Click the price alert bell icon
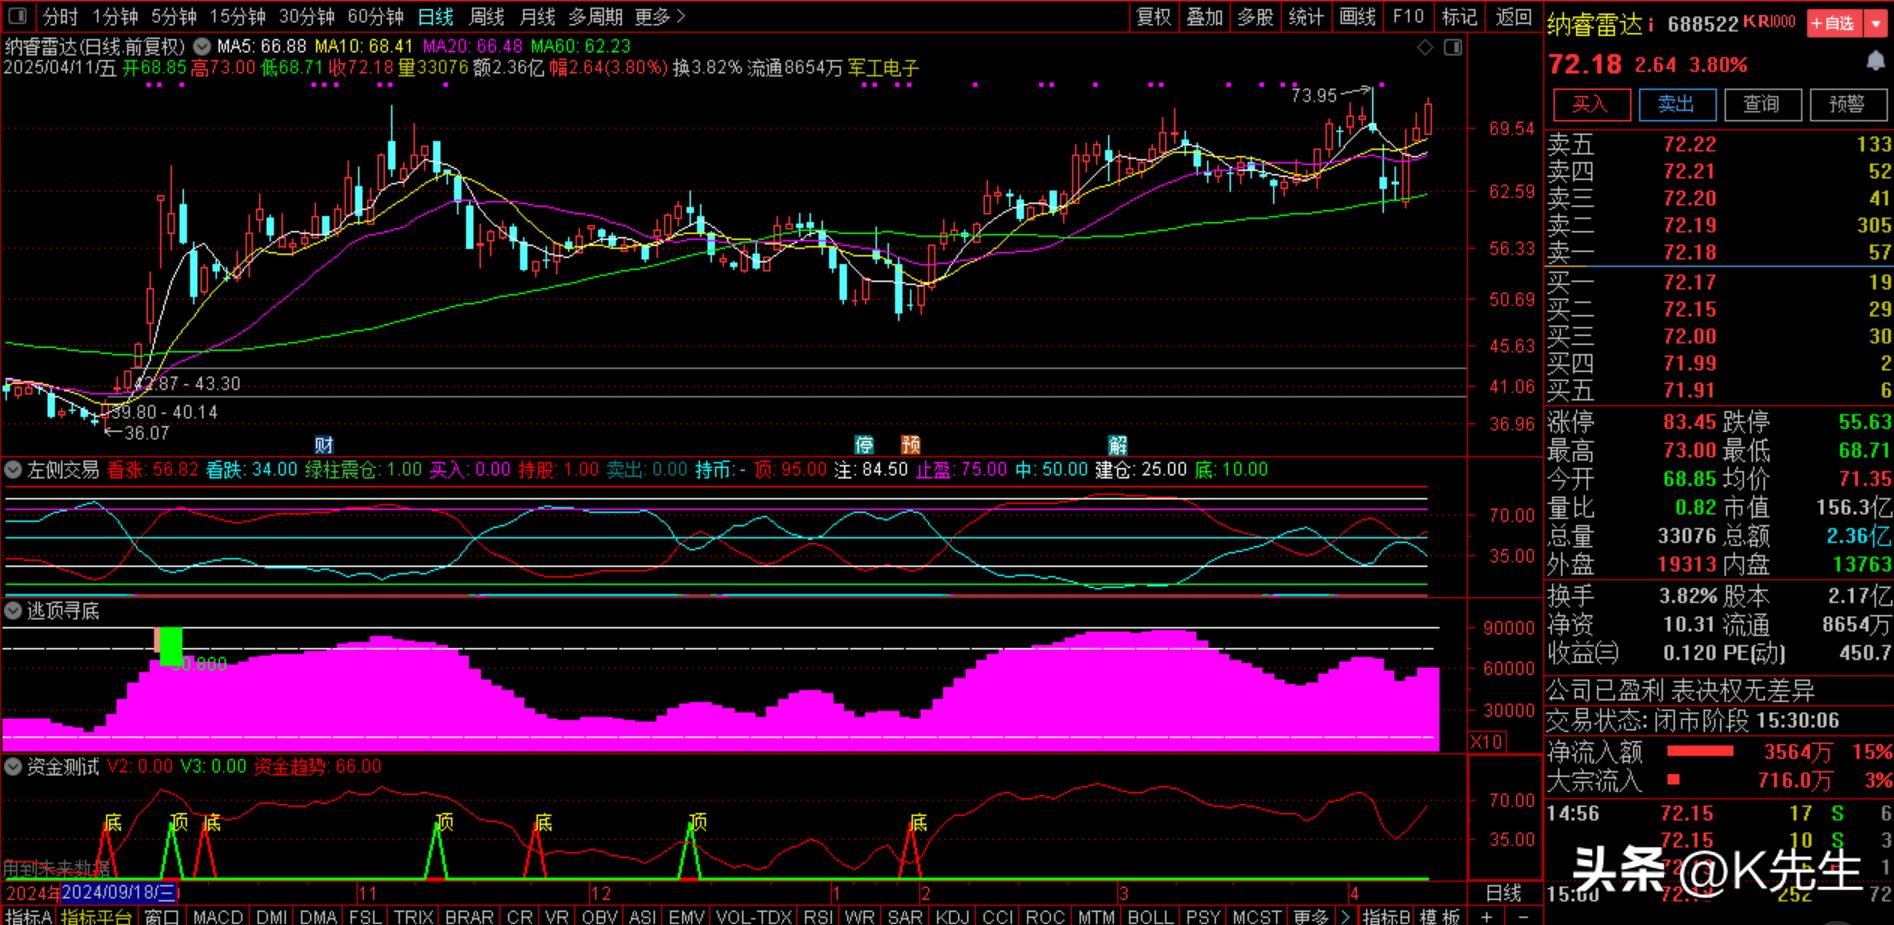Image resolution: width=1894 pixels, height=925 pixels. coord(1874,61)
